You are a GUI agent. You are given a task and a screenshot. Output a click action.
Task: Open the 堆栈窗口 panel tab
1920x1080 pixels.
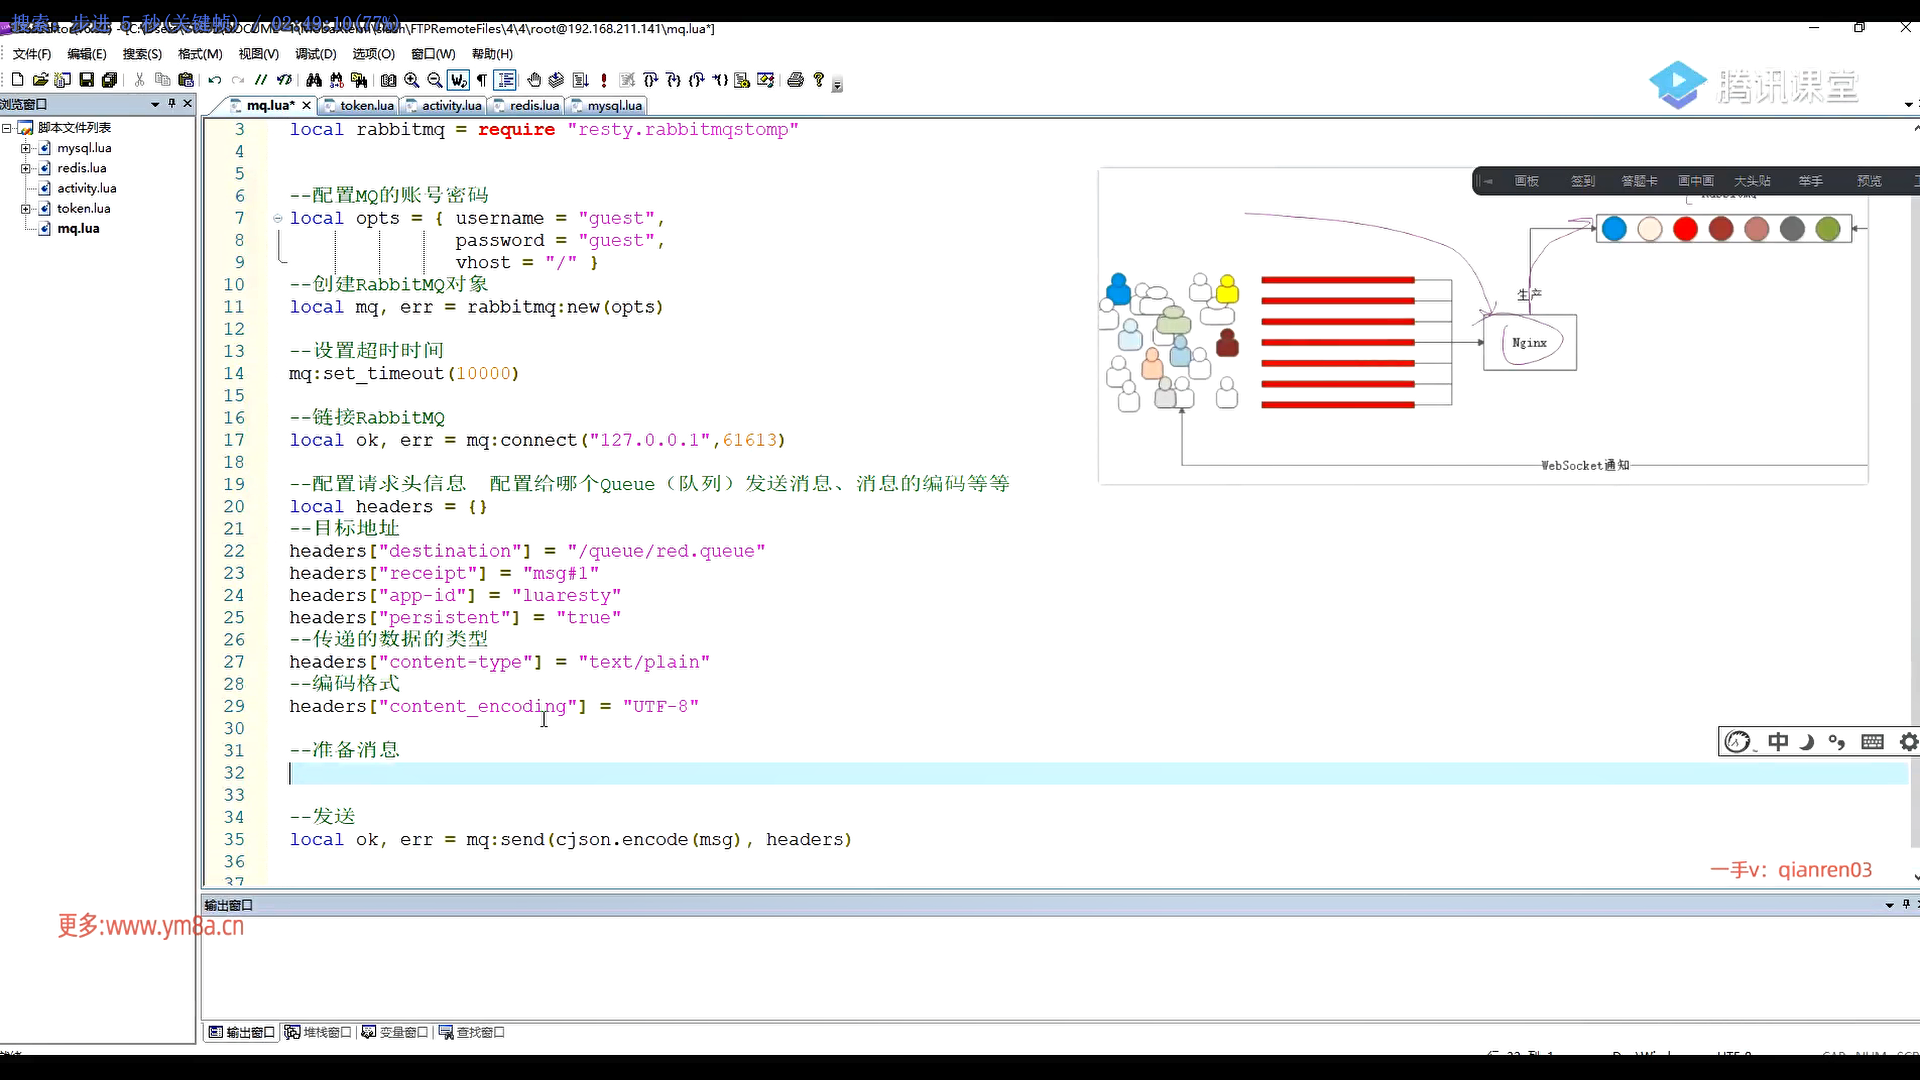[x=318, y=1032]
